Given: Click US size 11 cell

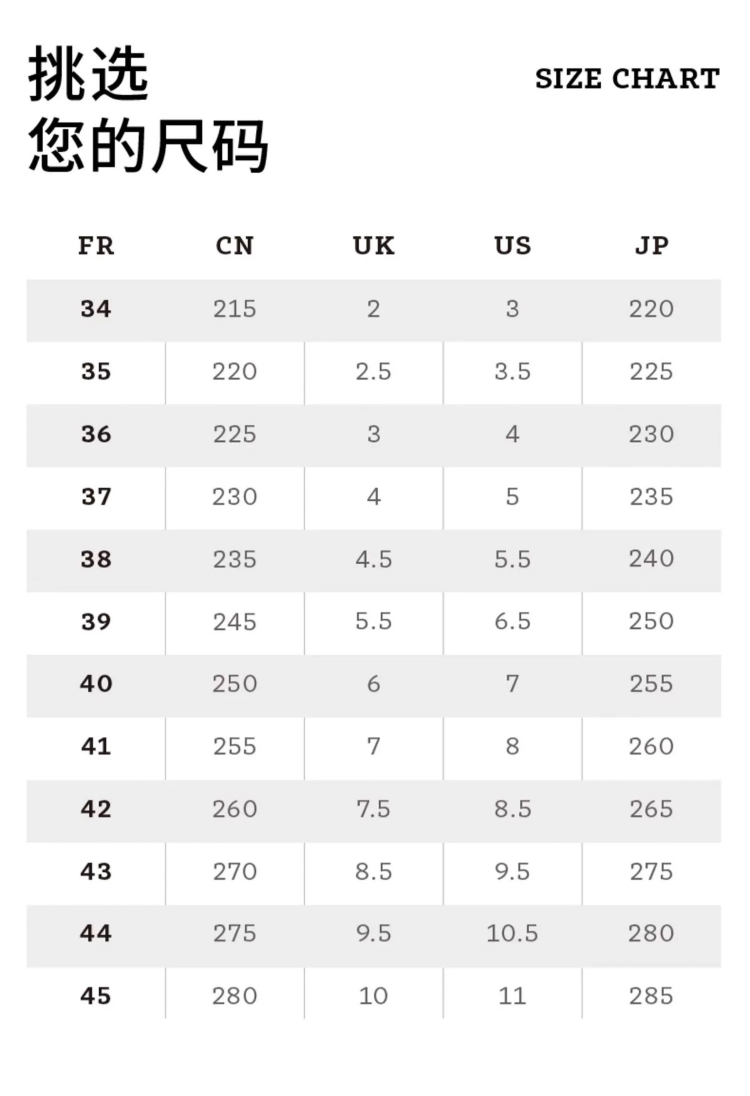Looking at the screenshot, I should pos(512,996).
